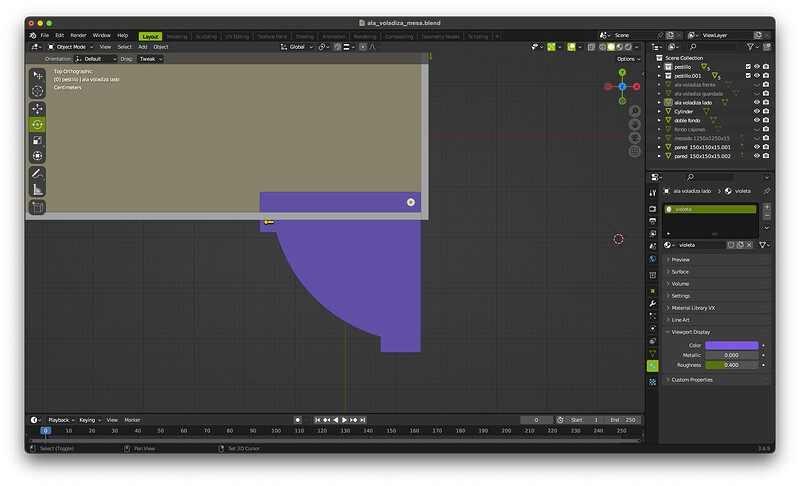
Task: Switch to the Shading workspace tab
Action: 305,37
